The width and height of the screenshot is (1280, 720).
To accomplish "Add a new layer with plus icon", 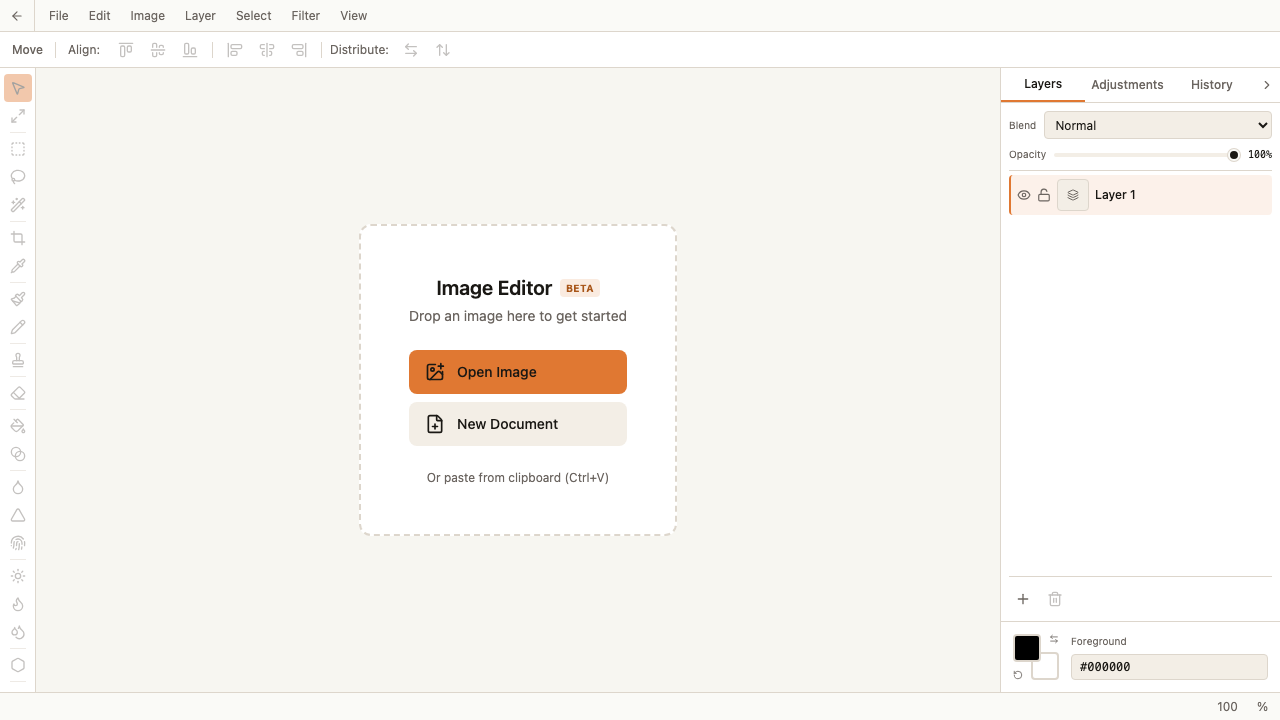I will pos(1023,599).
